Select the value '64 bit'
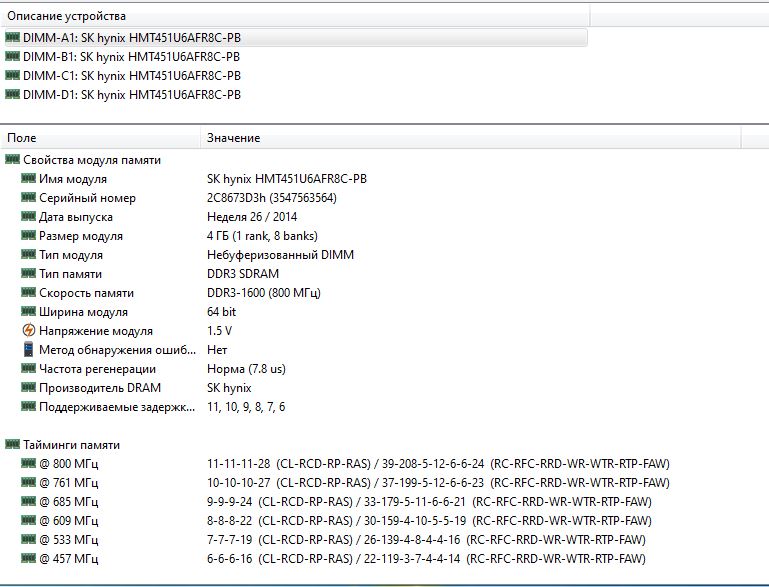The height and width of the screenshot is (587, 769). pyautogui.click(x=221, y=312)
